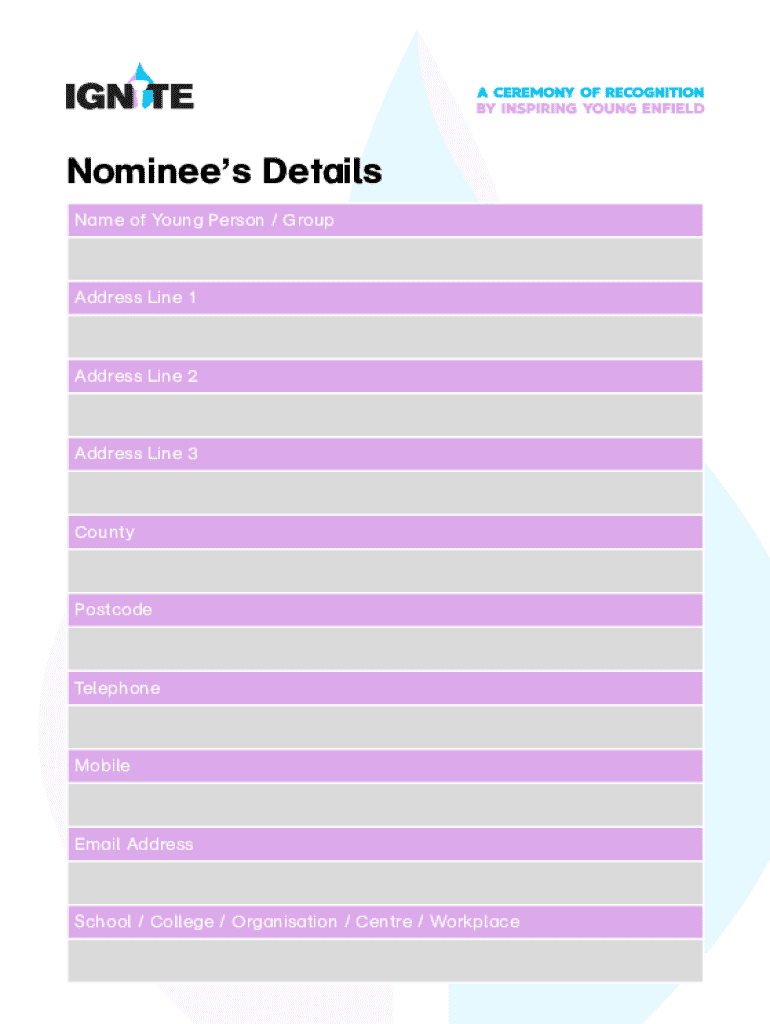The height and width of the screenshot is (1024, 770).
Task: Select the Address Line 2 input field
Action: click(x=385, y=415)
